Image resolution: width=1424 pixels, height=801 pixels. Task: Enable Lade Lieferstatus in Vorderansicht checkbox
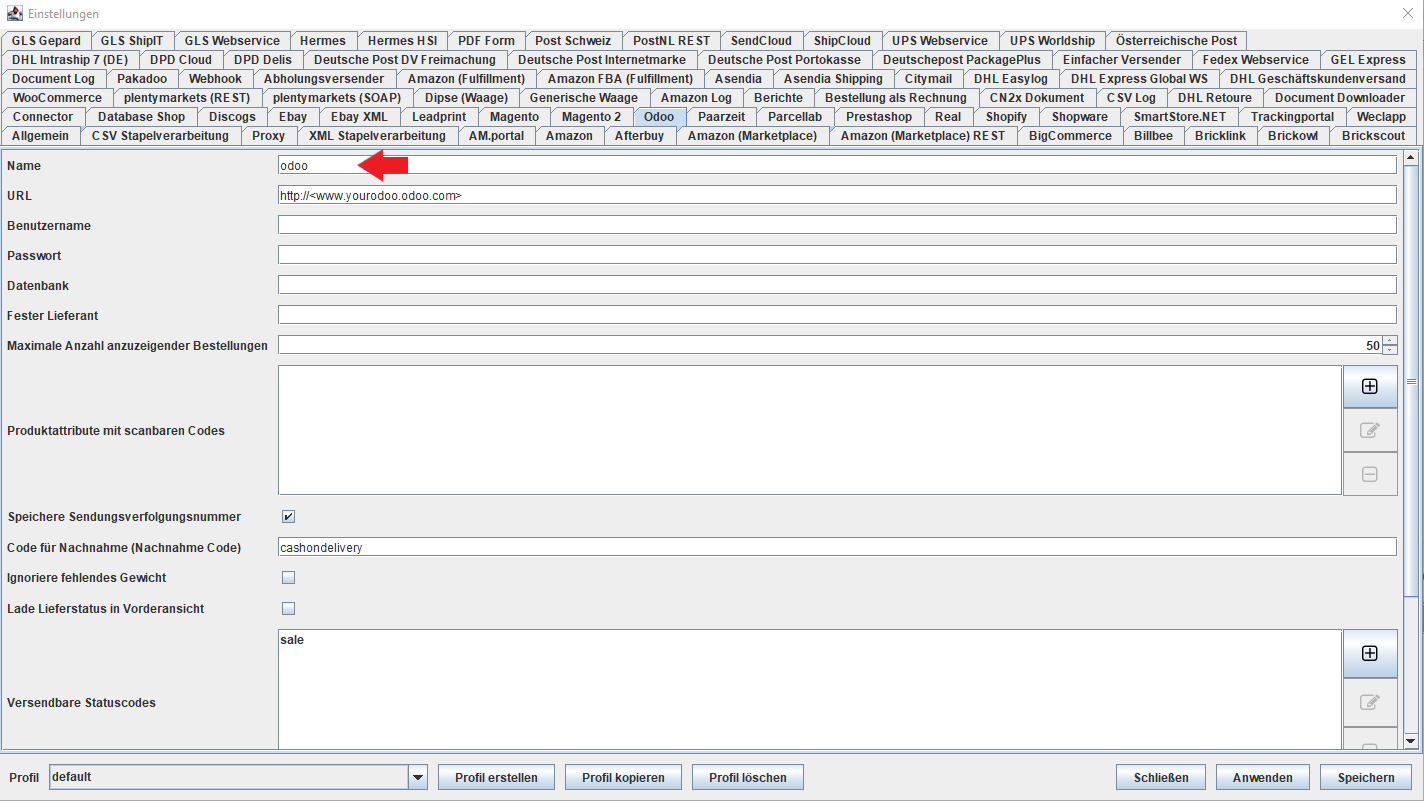point(288,608)
